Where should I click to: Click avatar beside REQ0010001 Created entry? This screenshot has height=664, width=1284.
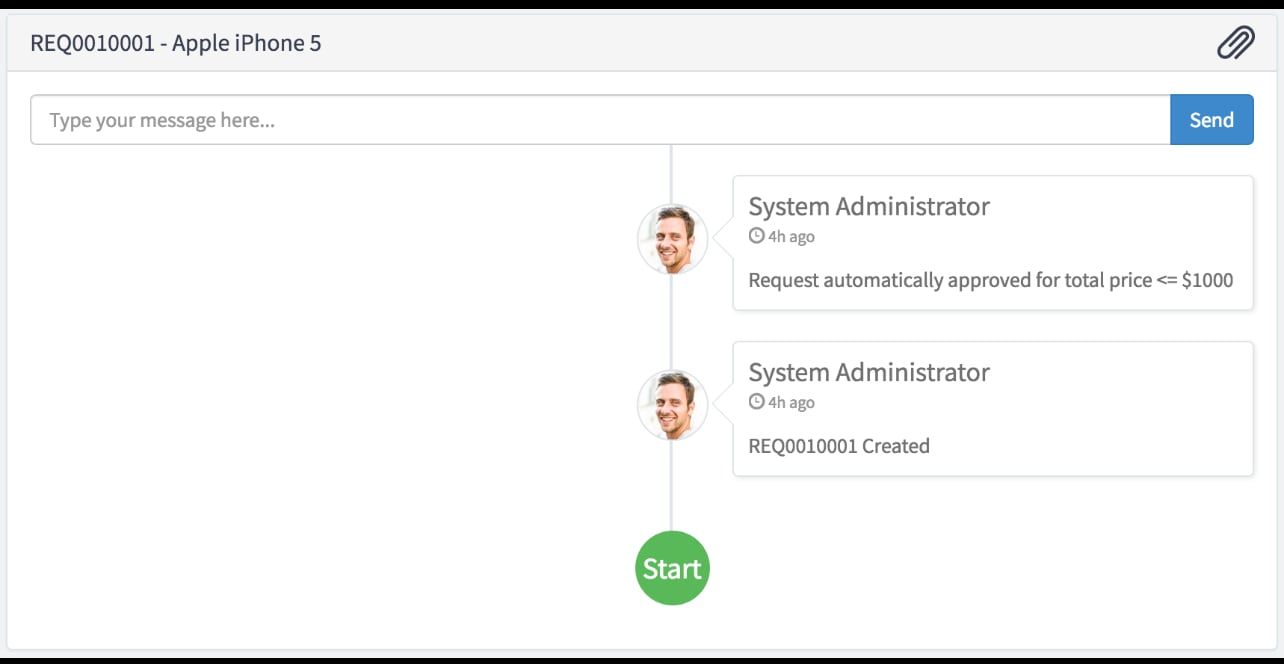[x=672, y=405]
